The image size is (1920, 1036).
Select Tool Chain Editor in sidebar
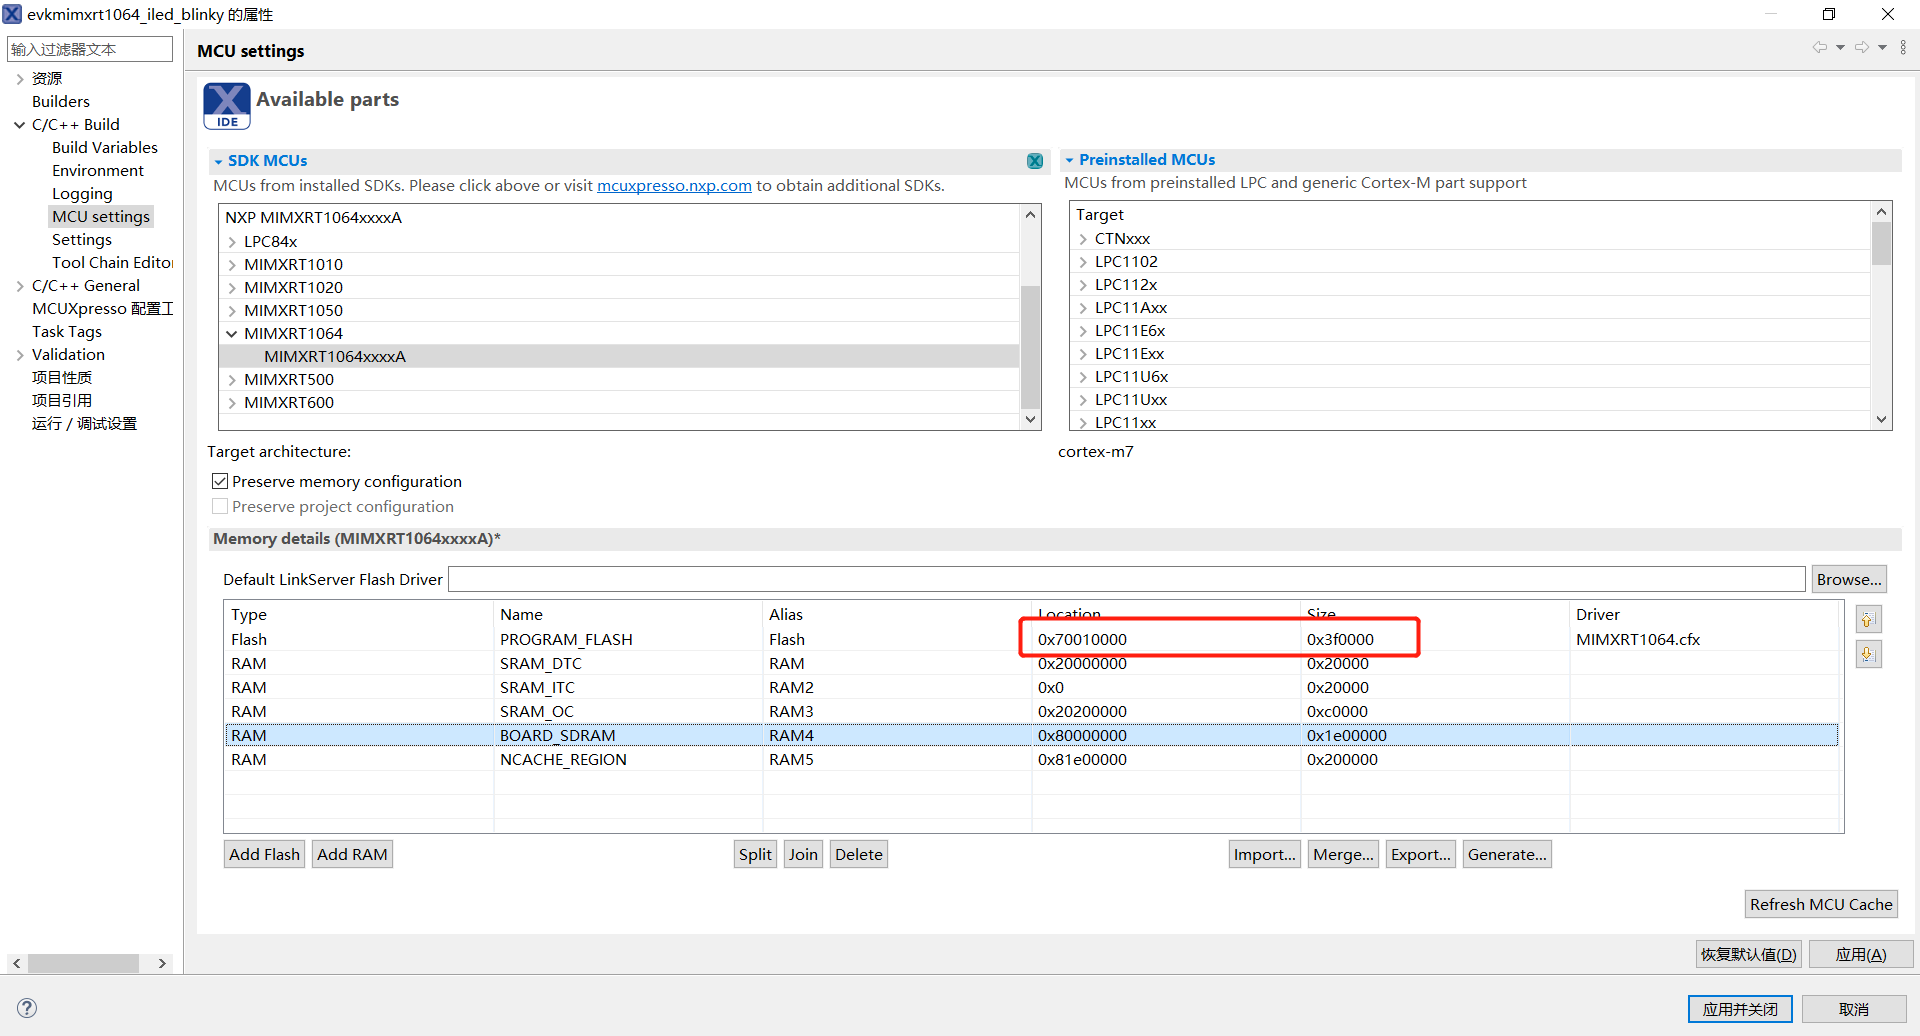coord(112,263)
